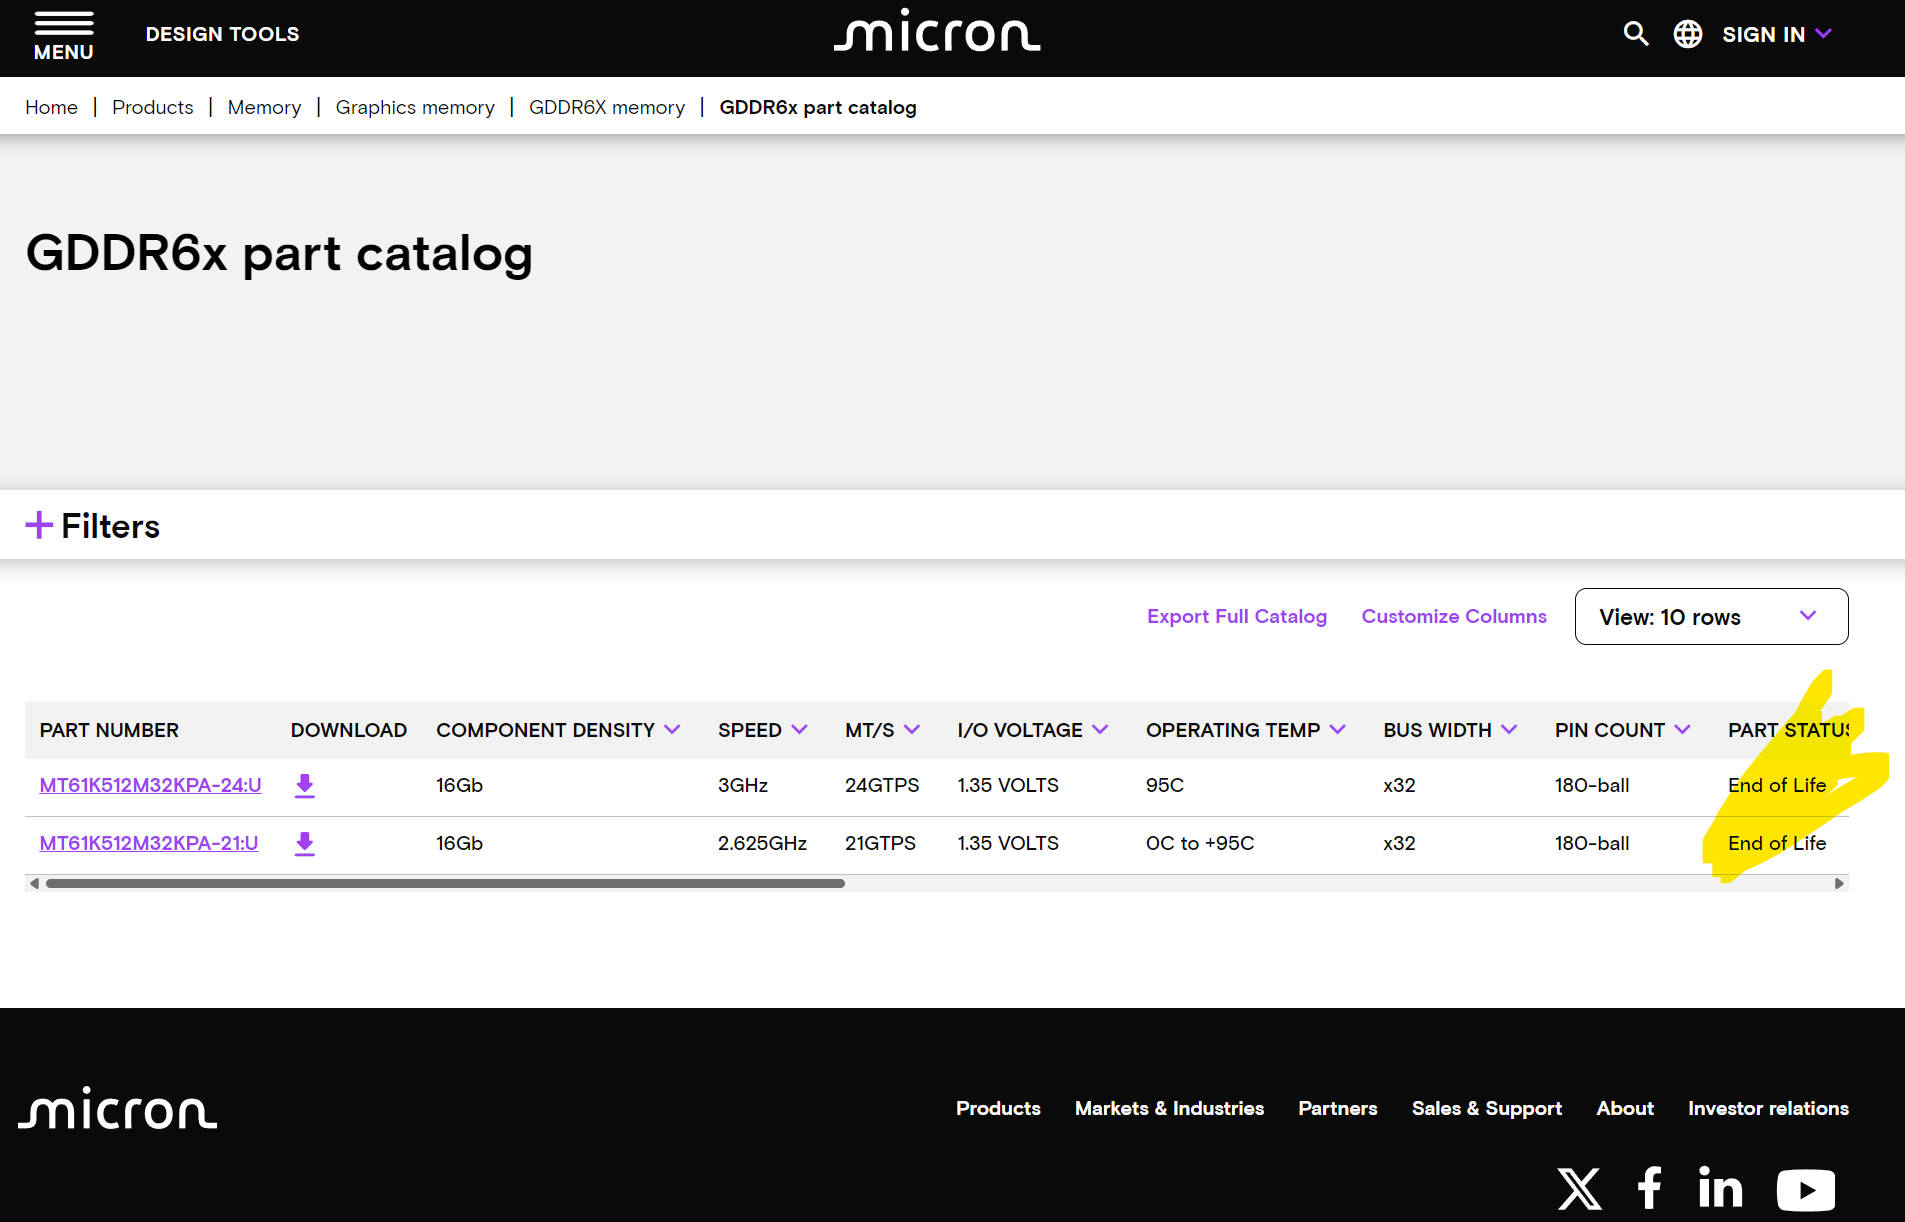Open footer Markets & Industries link
The height and width of the screenshot is (1222, 1905).
coord(1169,1108)
